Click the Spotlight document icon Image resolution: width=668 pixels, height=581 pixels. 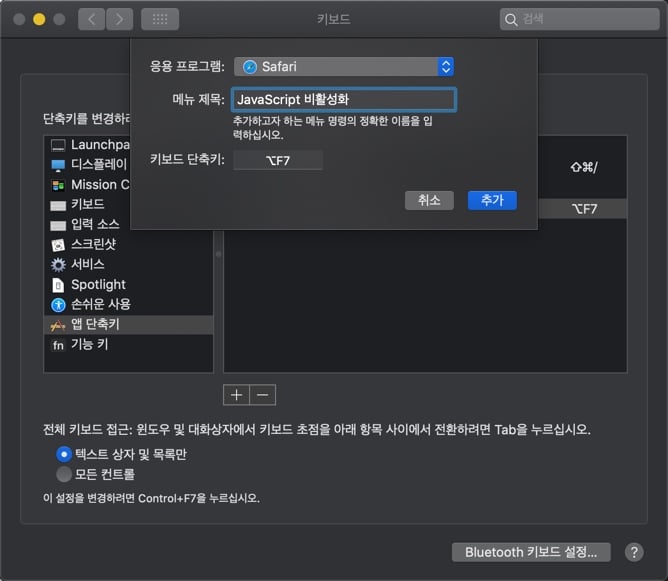tap(58, 285)
